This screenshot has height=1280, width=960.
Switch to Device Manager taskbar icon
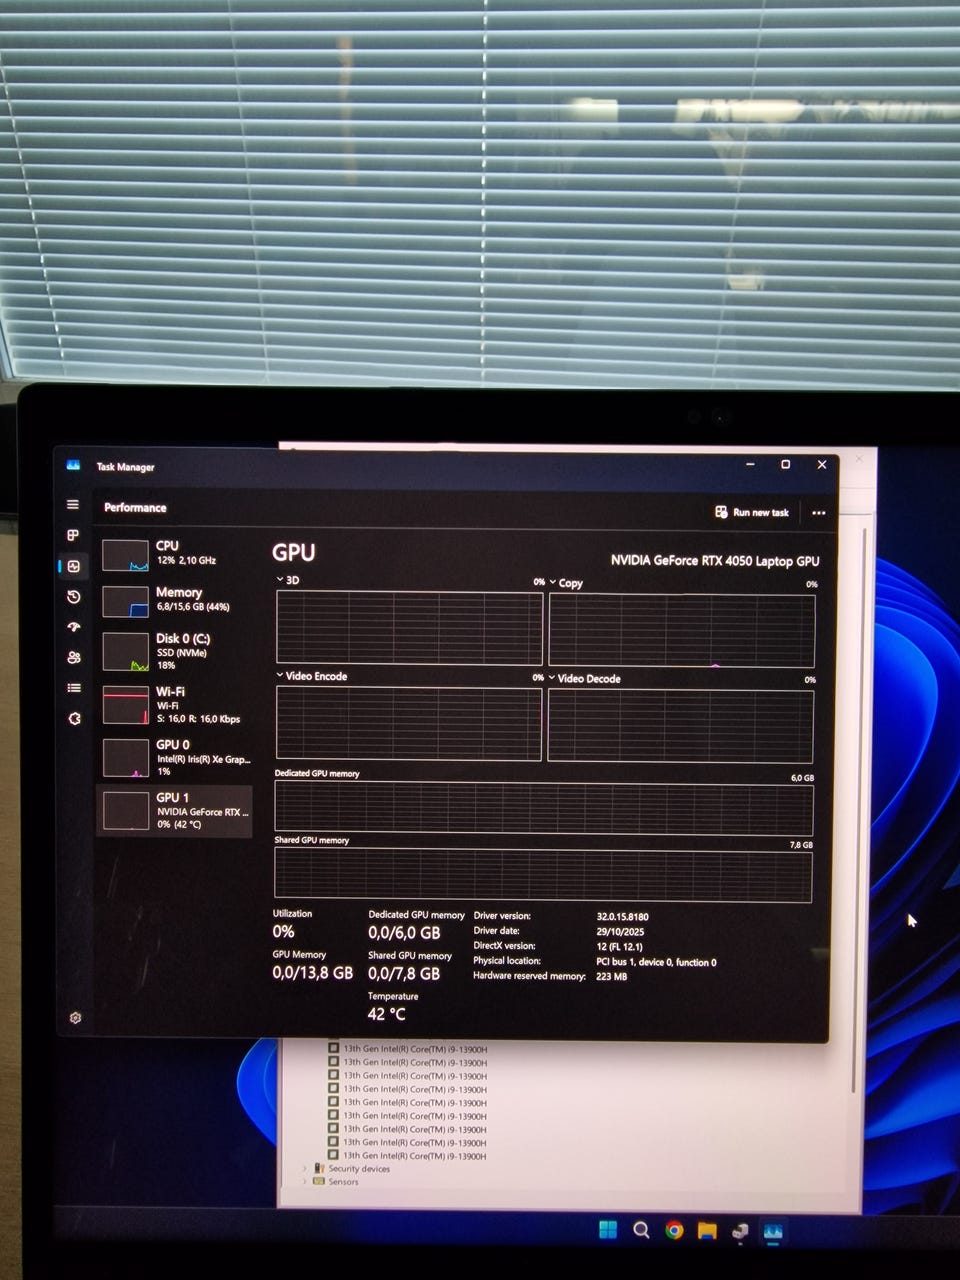point(740,1231)
